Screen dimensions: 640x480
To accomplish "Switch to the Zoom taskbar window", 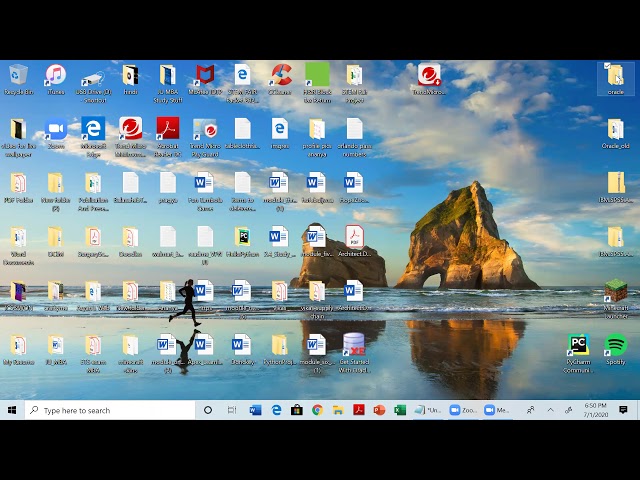I will 463,410.
